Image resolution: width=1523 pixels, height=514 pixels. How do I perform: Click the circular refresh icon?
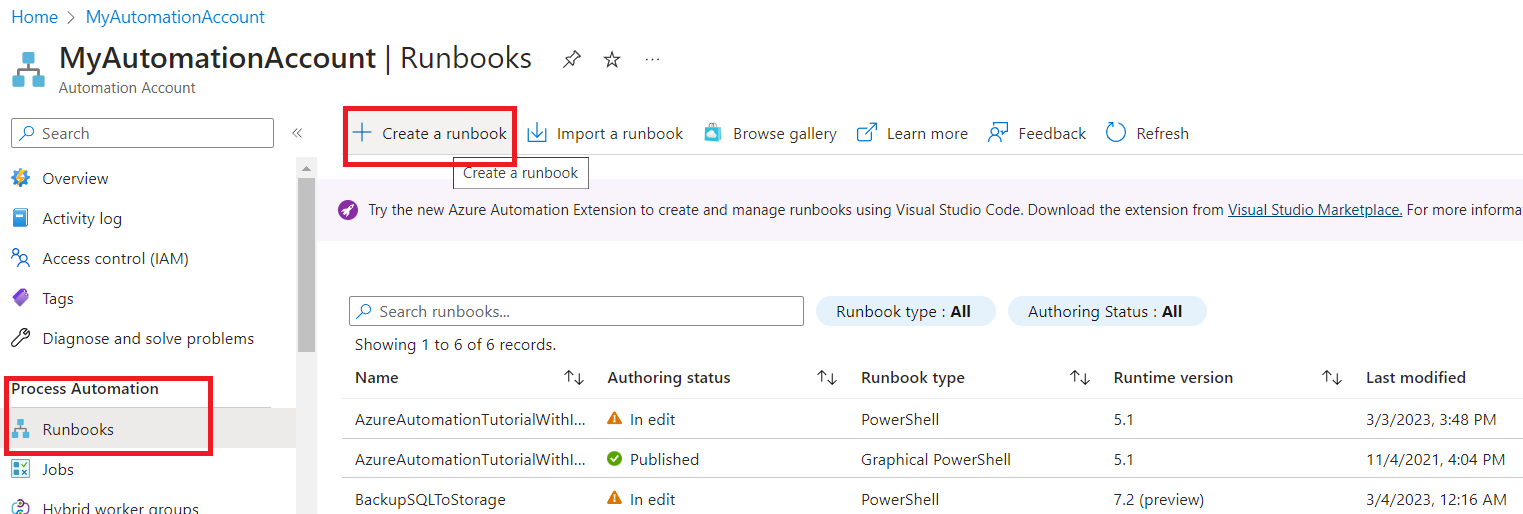tap(1116, 133)
